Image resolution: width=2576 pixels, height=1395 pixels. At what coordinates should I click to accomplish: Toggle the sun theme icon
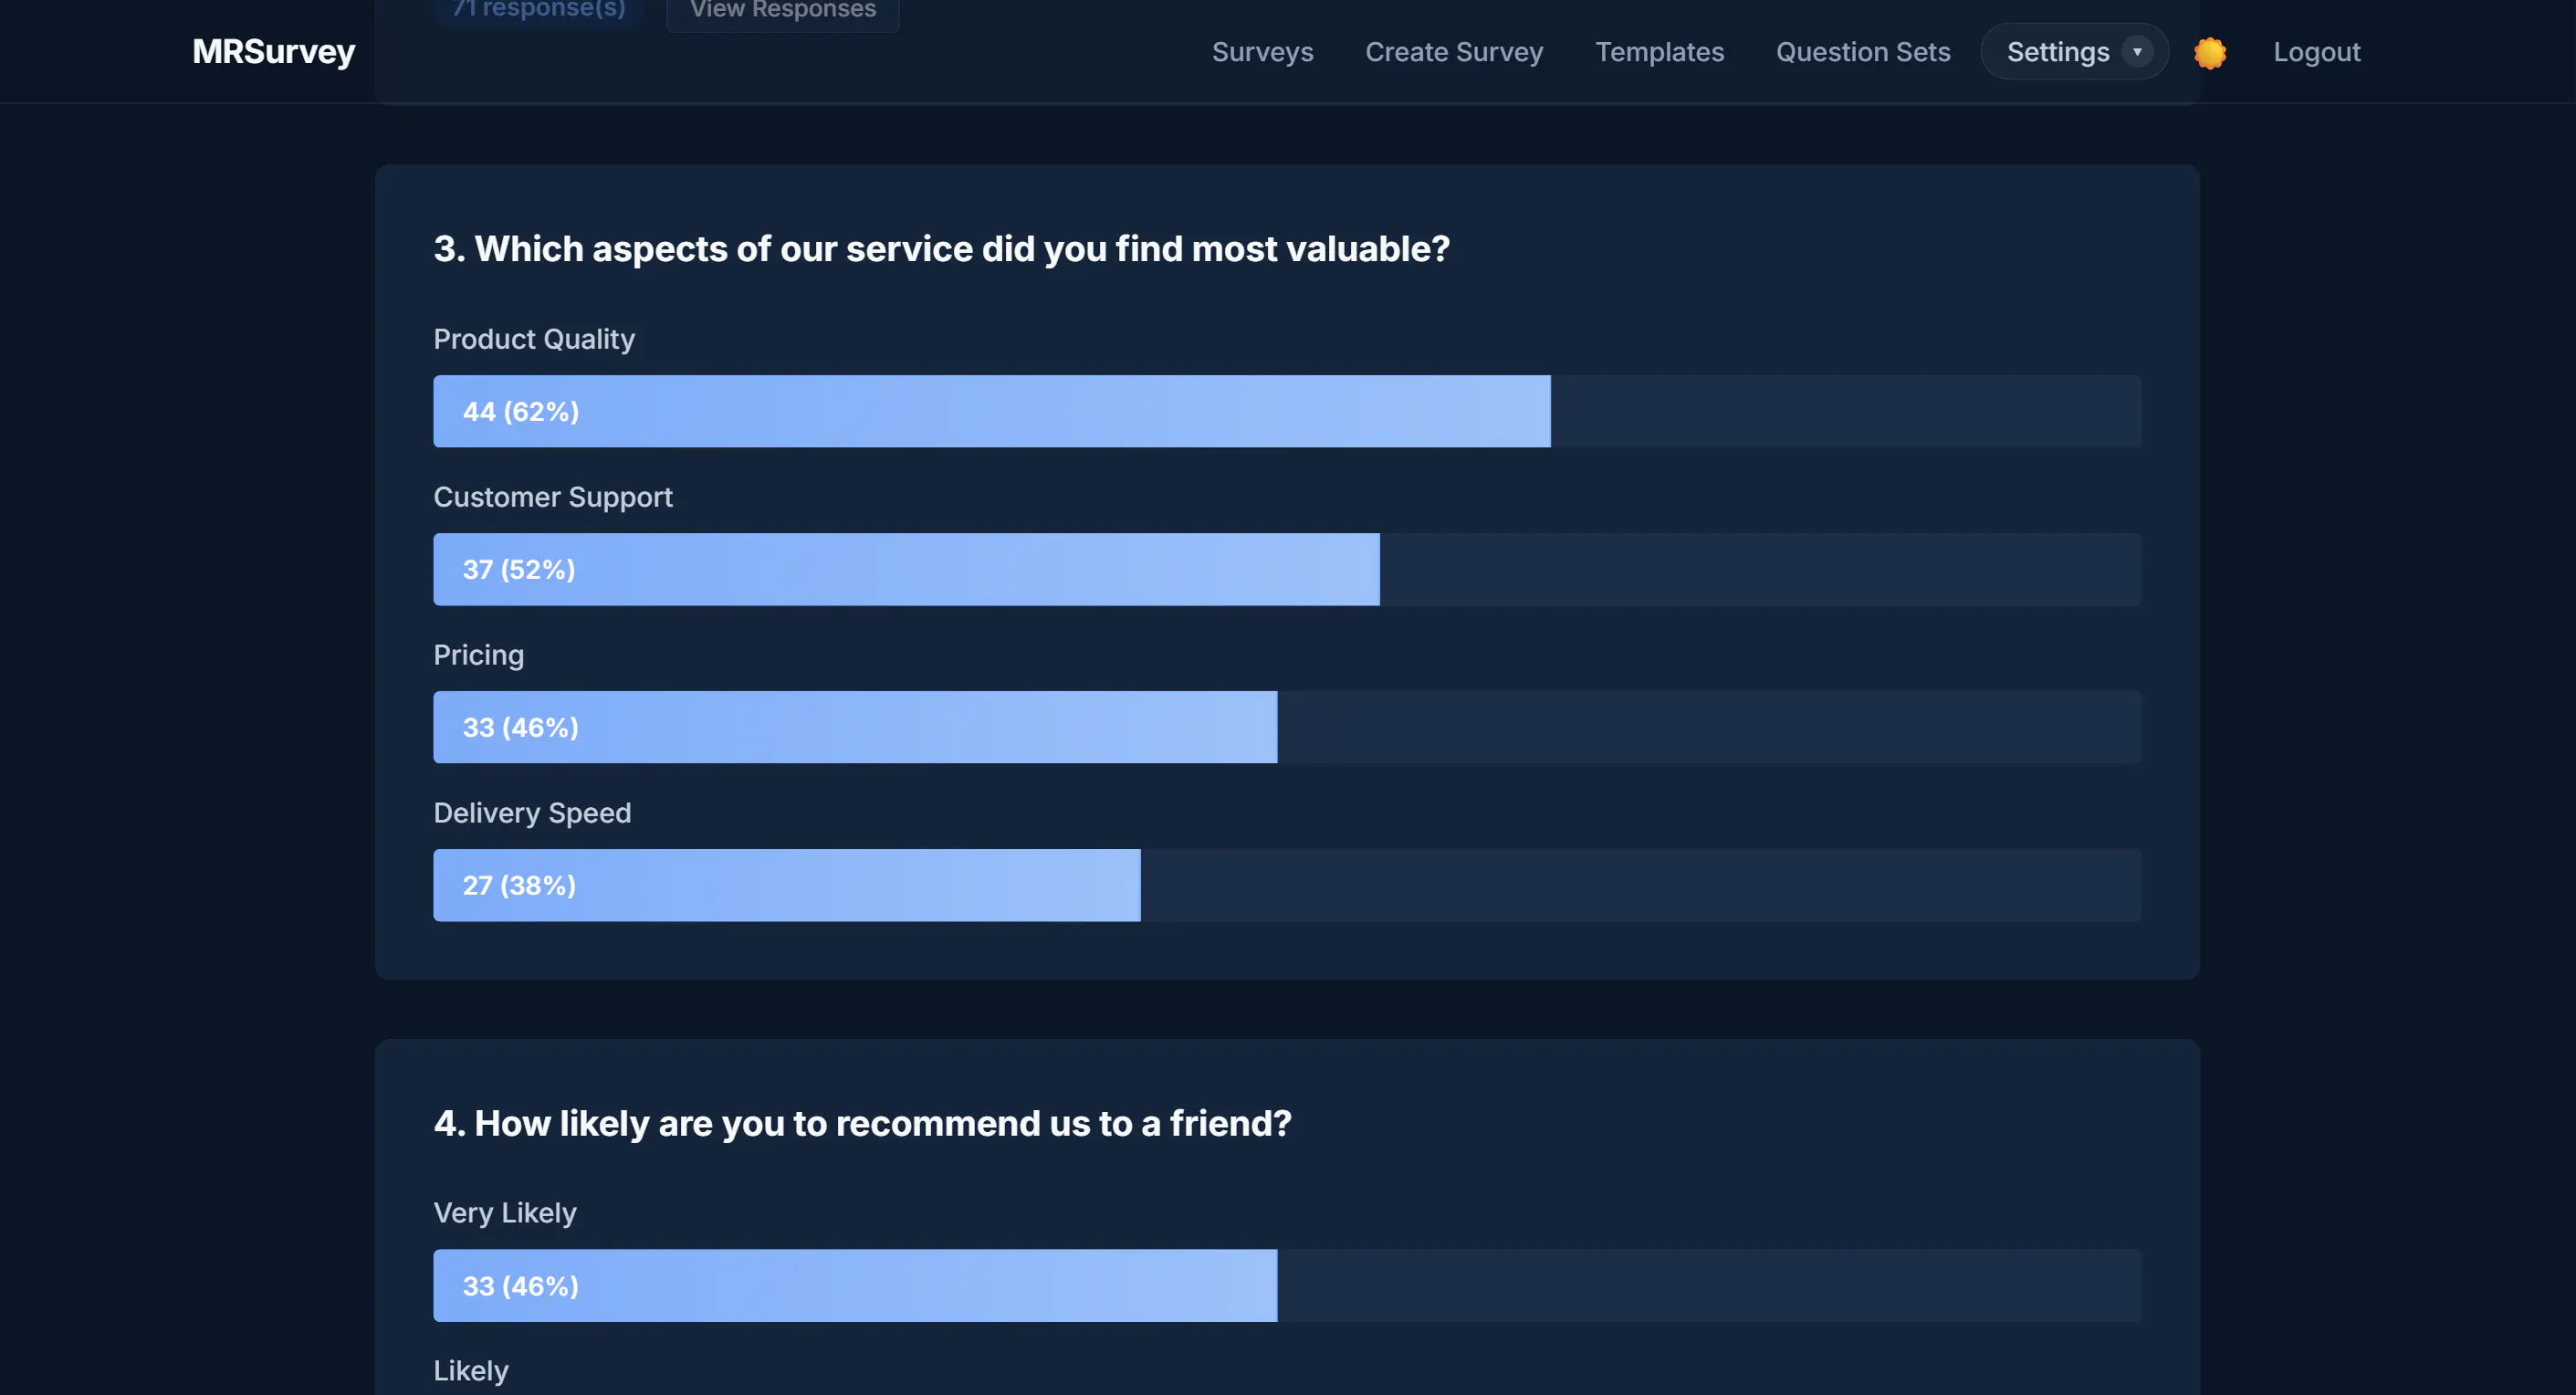pyautogui.click(x=2209, y=52)
